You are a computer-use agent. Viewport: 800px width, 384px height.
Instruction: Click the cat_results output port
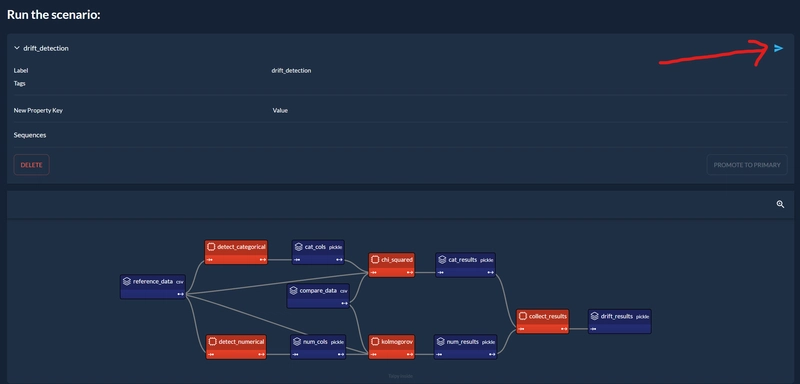490,272
